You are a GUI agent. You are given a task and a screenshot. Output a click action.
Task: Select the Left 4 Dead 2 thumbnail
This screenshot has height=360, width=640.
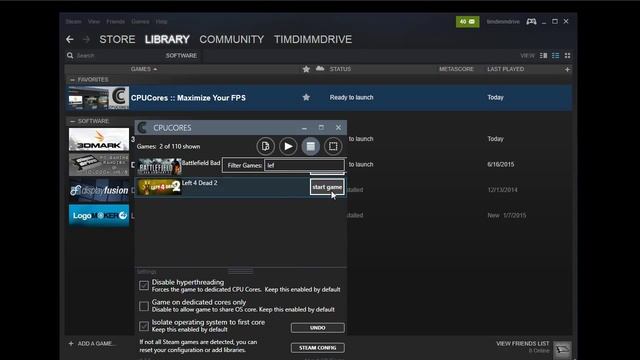(159, 187)
